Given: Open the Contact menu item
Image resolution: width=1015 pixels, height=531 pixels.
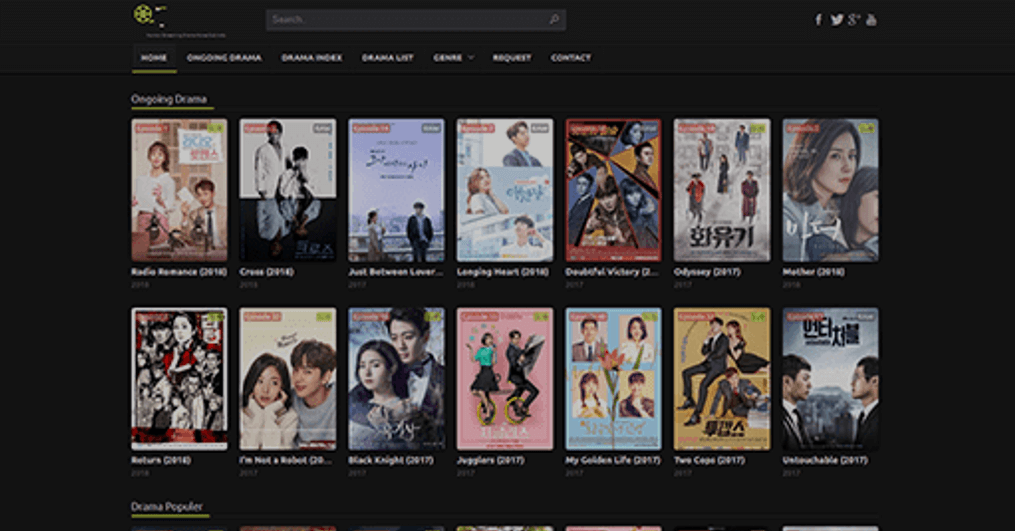Looking at the screenshot, I should 570,58.
